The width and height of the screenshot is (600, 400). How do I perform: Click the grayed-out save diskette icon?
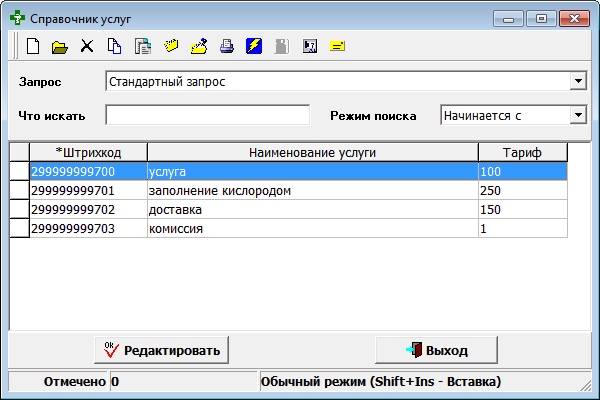282,46
